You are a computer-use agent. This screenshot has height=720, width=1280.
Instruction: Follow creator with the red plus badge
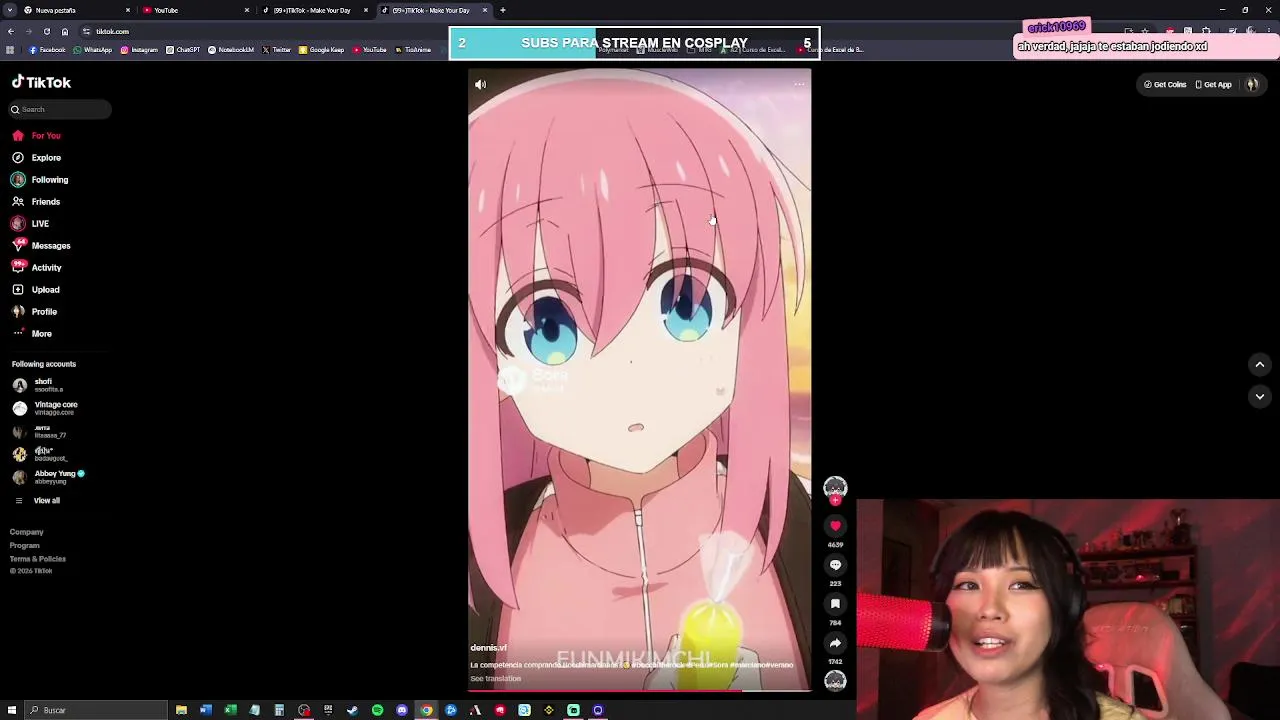[835, 500]
